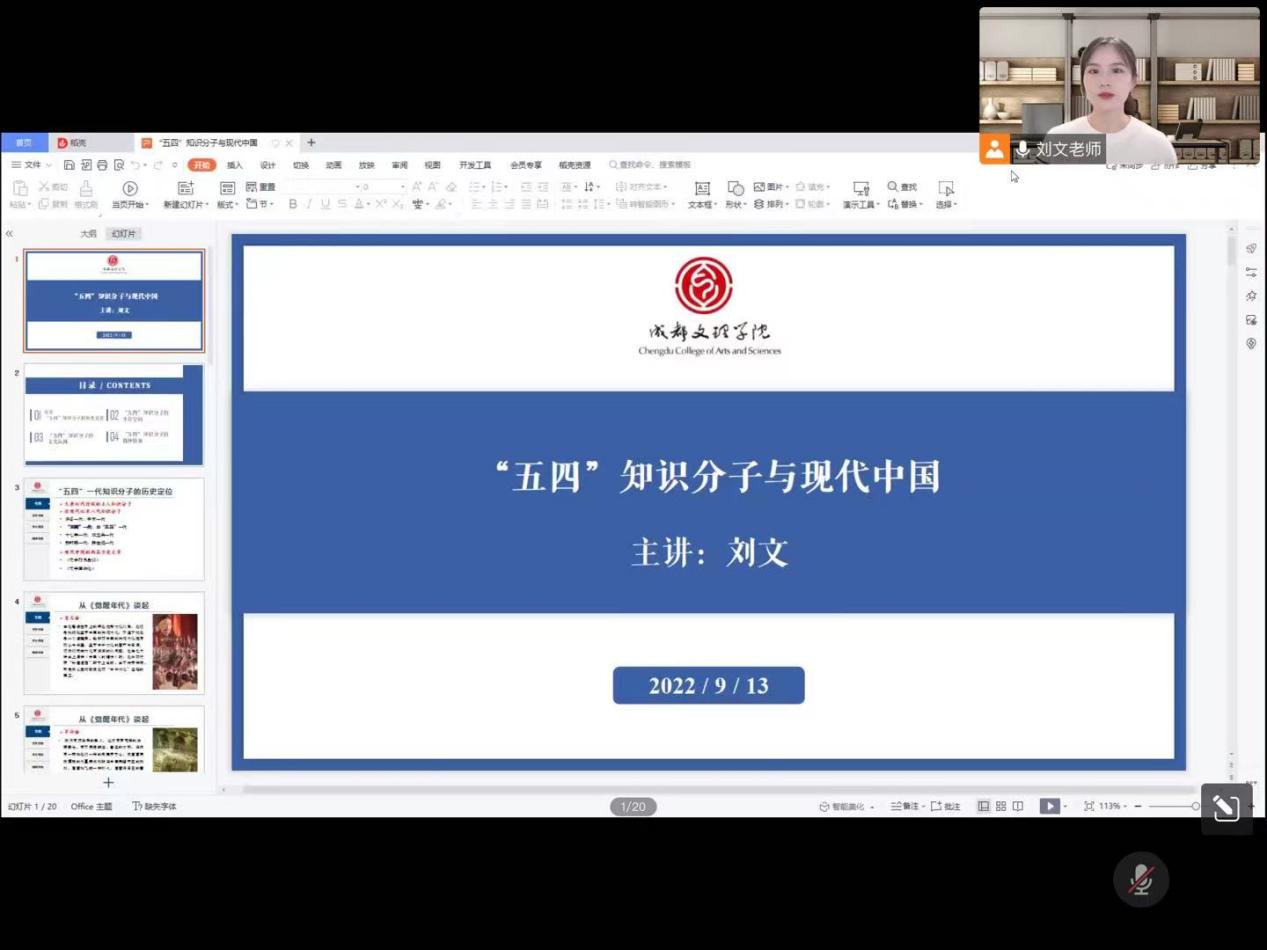Open the Shapes (形状) tool
This screenshot has height=950, width=1267.
click(735, 188)
